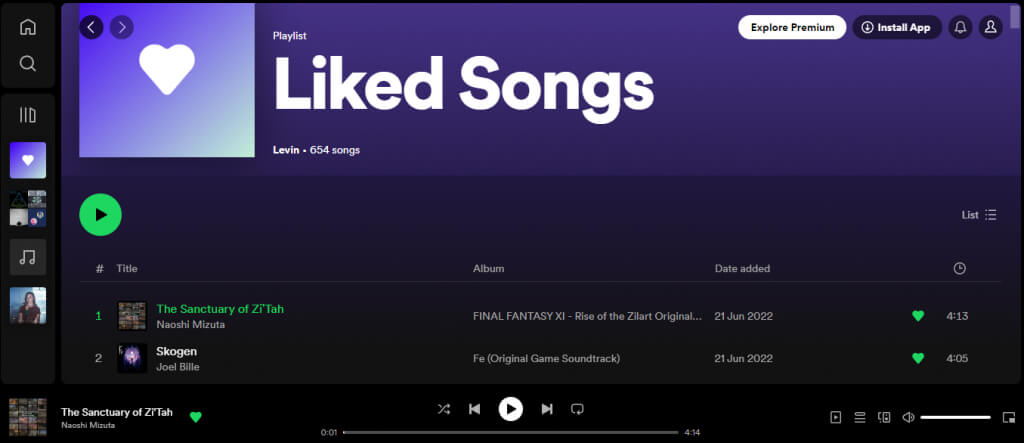This screenshot has height=443, width=1024.
Task: Unlike the song Skogen
Action: 918,358
